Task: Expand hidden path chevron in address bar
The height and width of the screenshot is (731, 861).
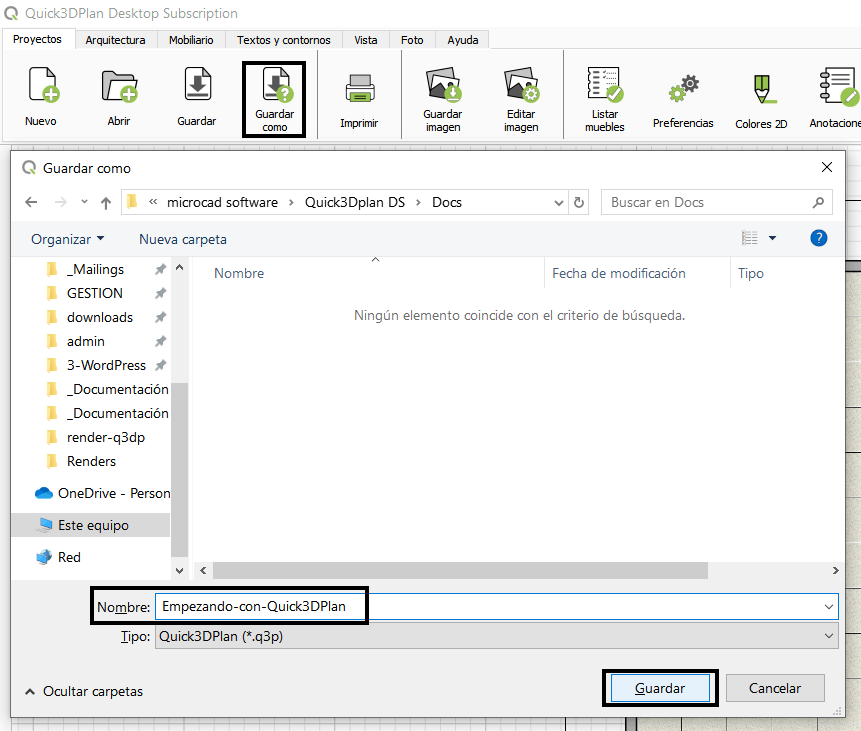Action: (153, 202)
